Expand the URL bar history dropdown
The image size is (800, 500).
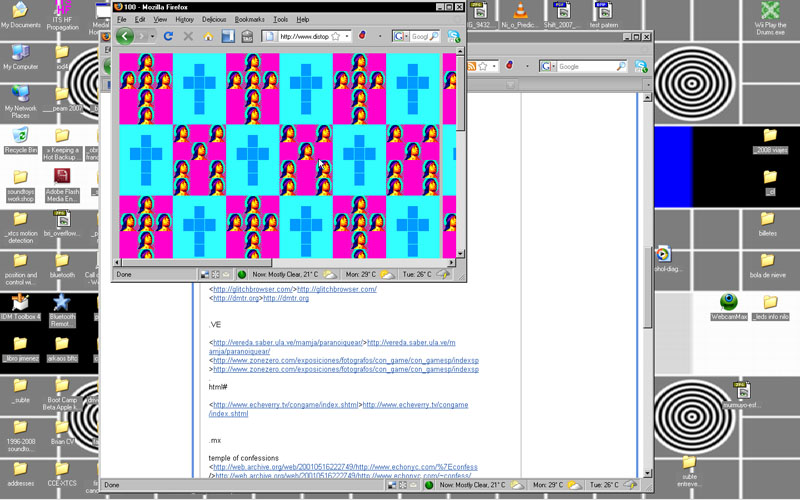(347, 37)
